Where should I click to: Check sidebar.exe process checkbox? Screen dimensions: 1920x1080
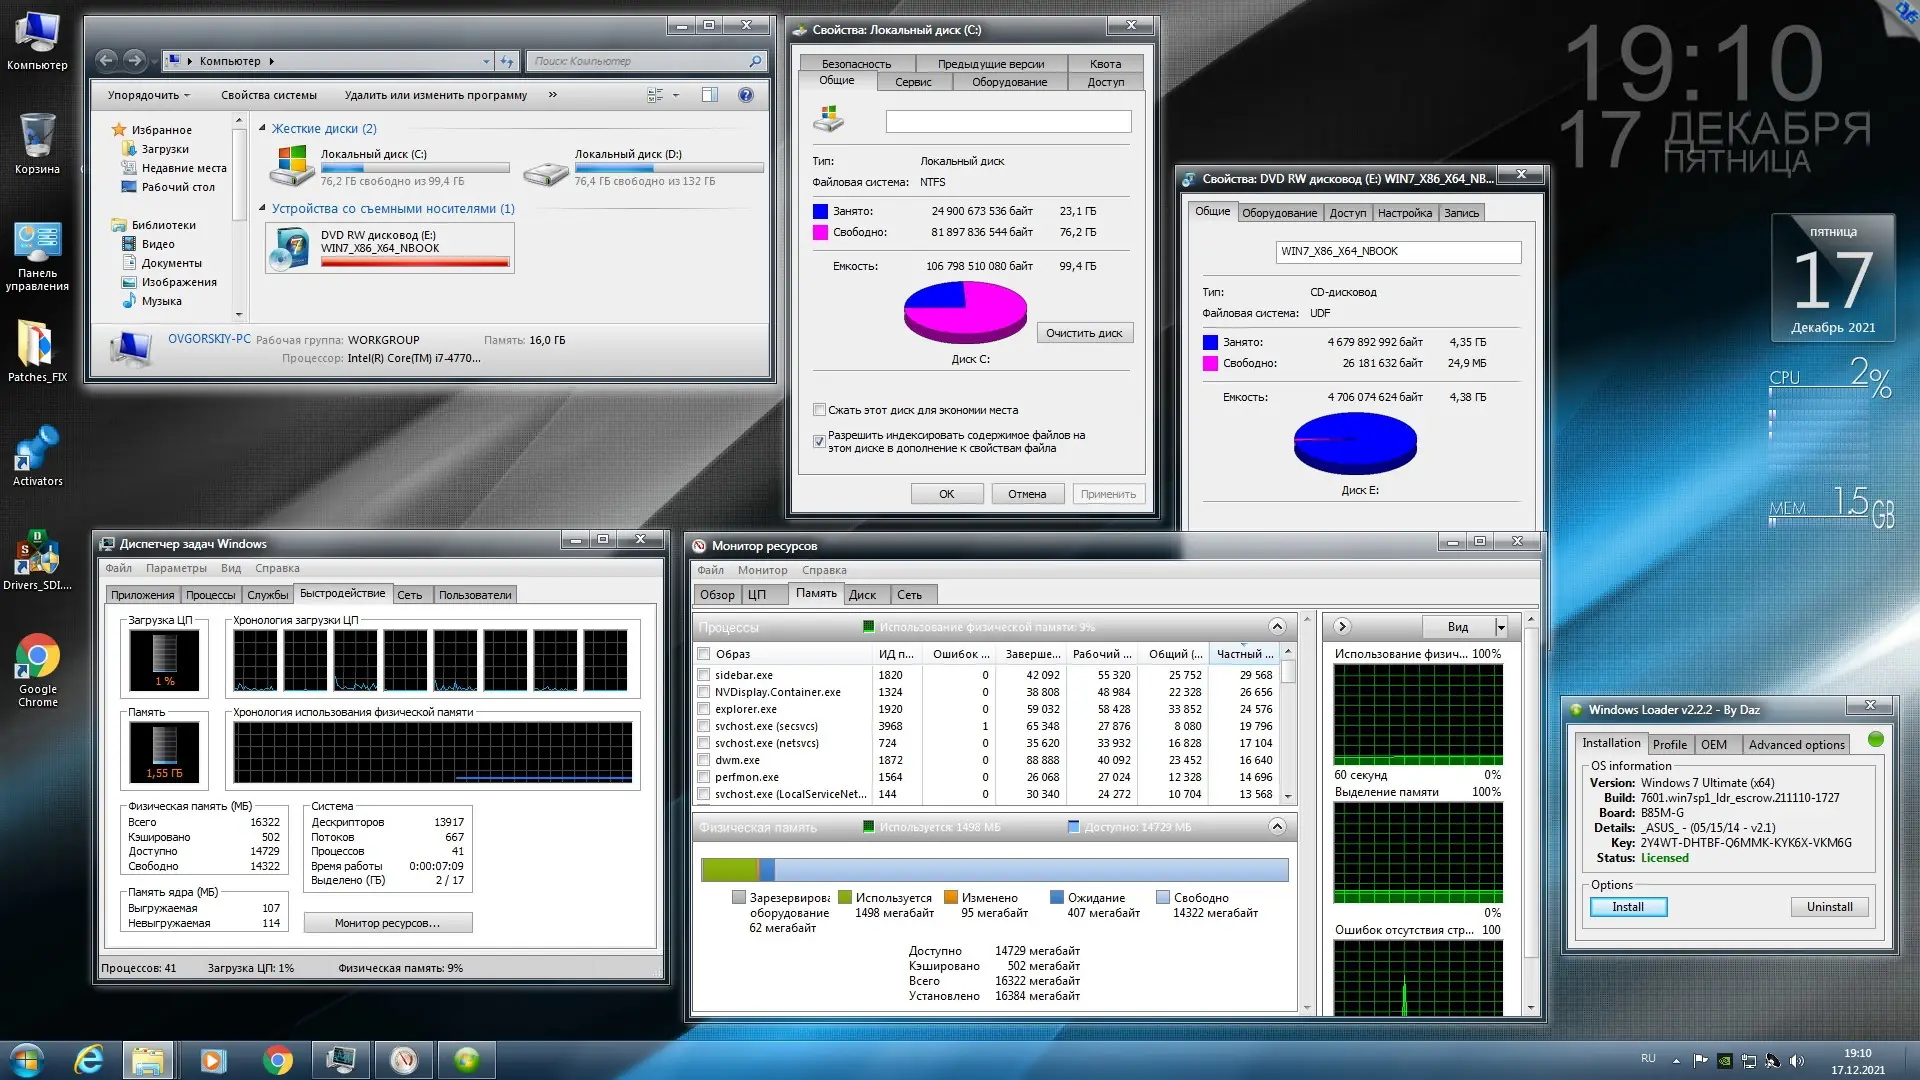tap(703, 675)
